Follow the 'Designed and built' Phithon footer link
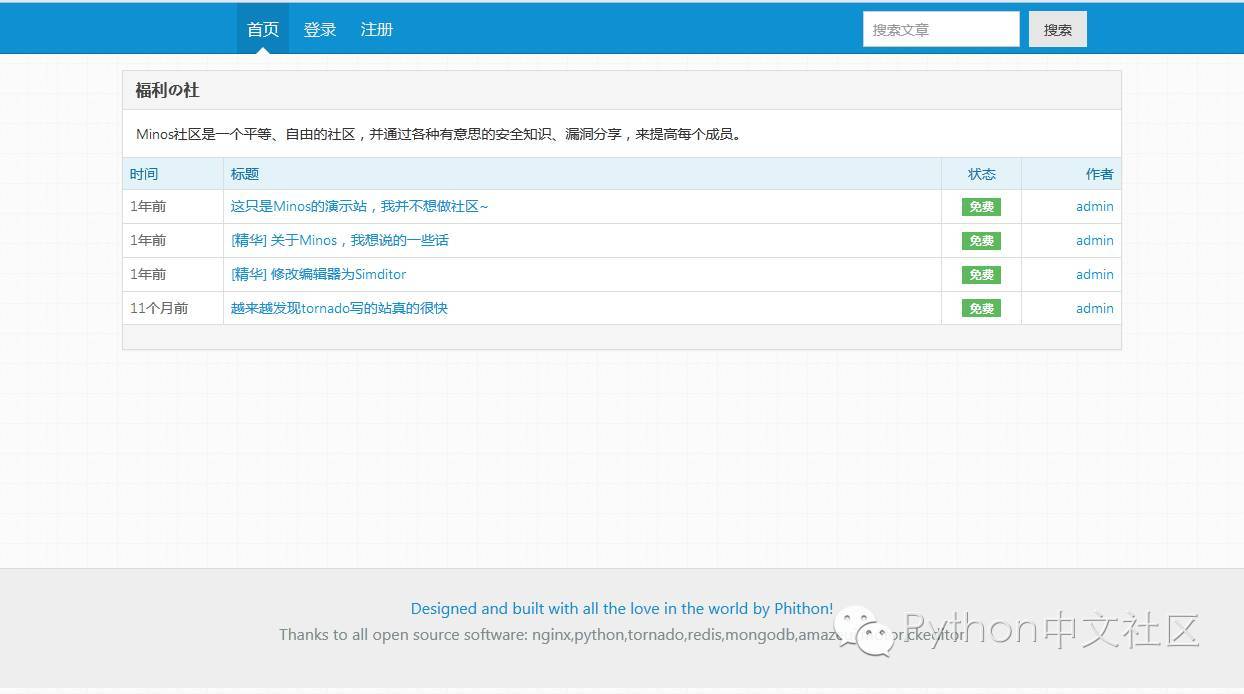Screen dimensions: 1244x694 click(x=621, y=608)
